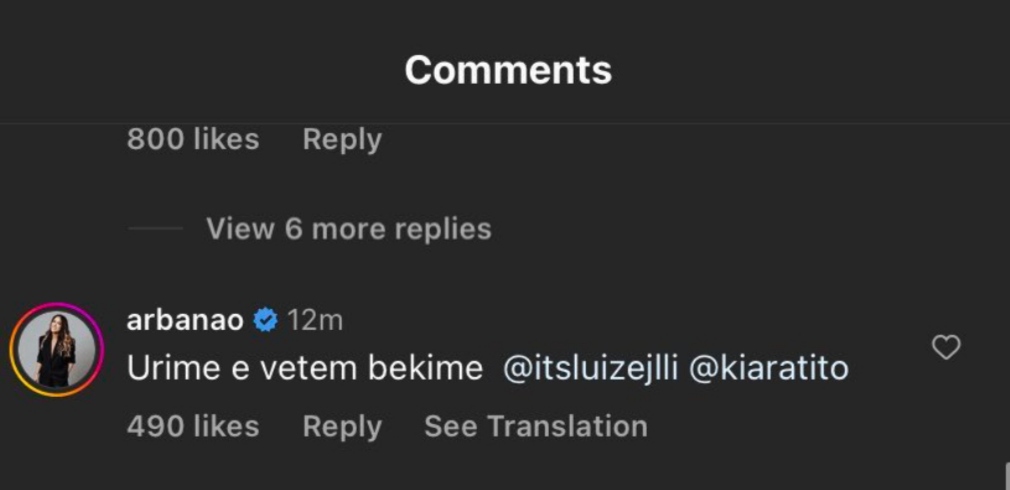Click See Translation under the comment
This screenshot has width=1010, height=490.
pos(535,426)
